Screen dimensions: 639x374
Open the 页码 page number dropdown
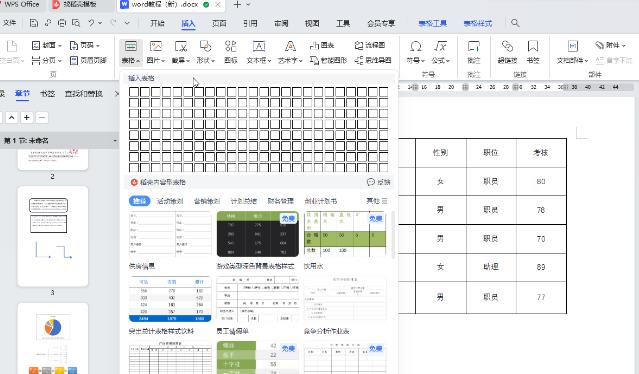point(85,45)
